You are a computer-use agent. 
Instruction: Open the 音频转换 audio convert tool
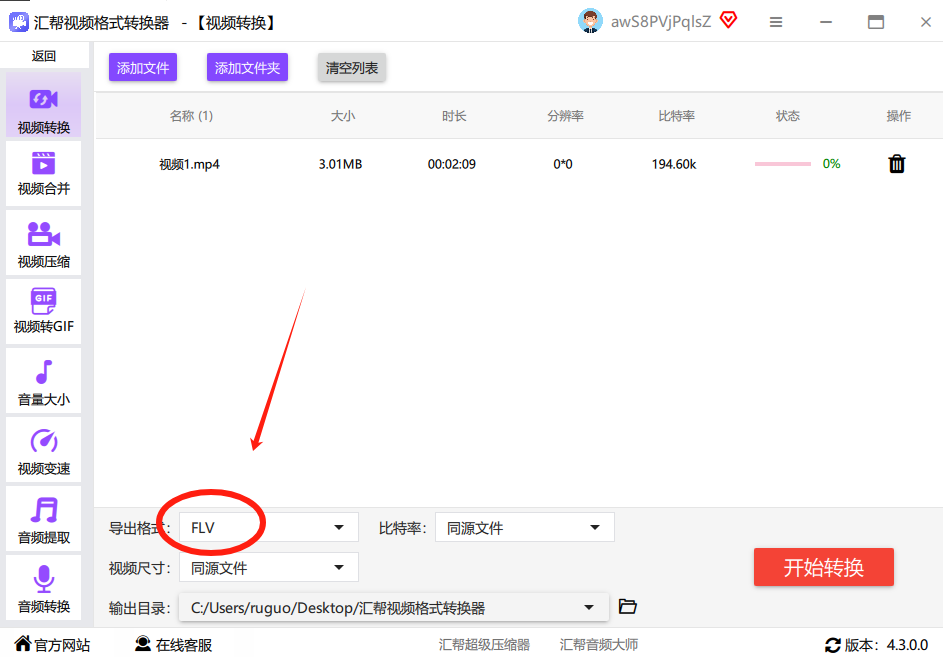44,587
